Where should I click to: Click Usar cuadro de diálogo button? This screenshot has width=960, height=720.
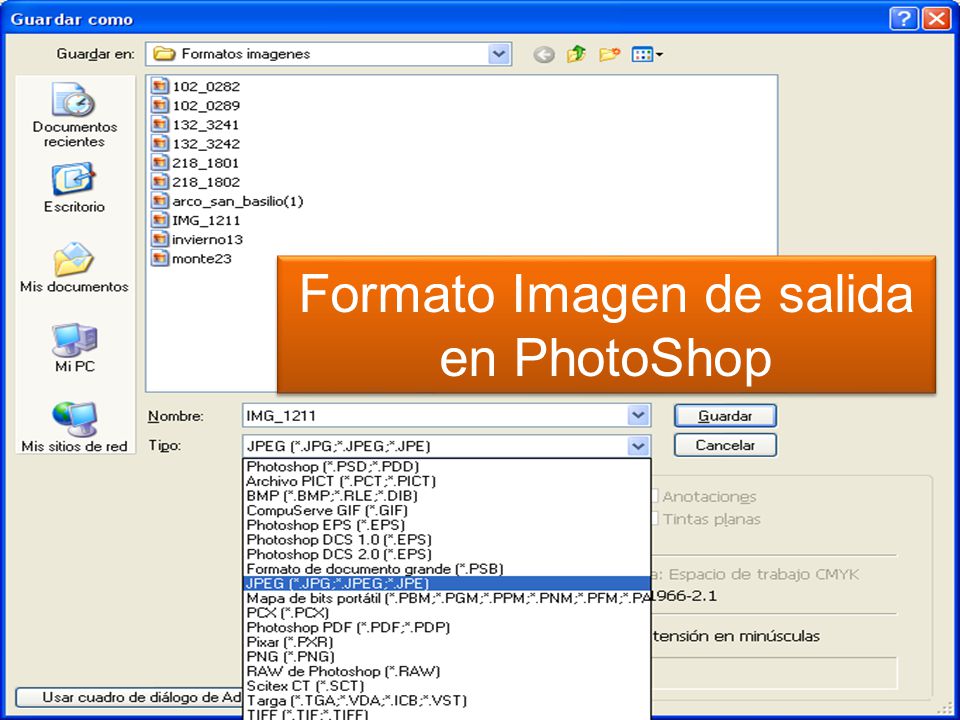pos(129,697)
